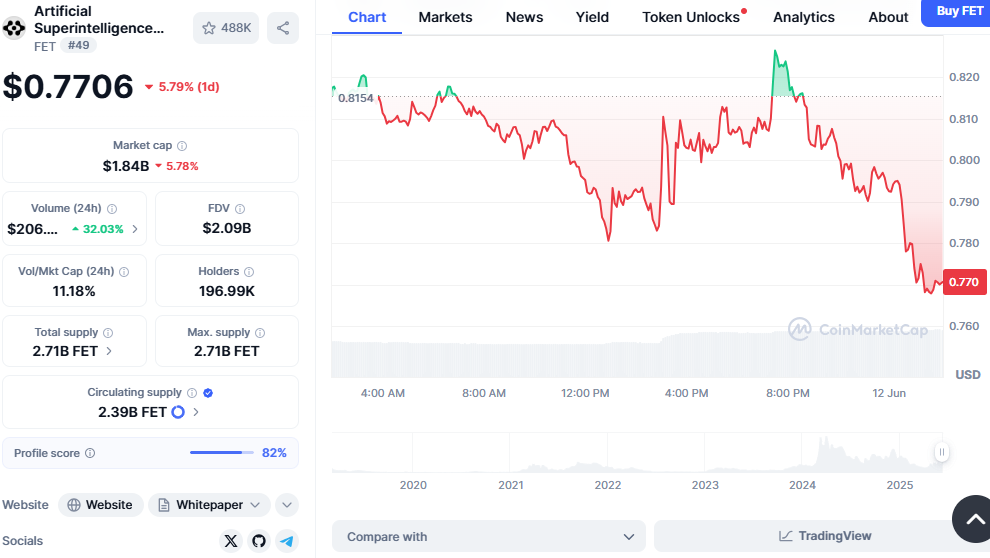Expand Circulating supply details chevron
Screen dimensions: 990x558
(x=196, y=412)
